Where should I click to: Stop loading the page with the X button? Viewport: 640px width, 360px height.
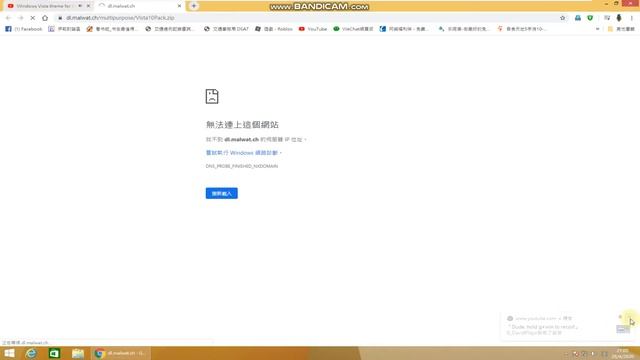(33, 18)
